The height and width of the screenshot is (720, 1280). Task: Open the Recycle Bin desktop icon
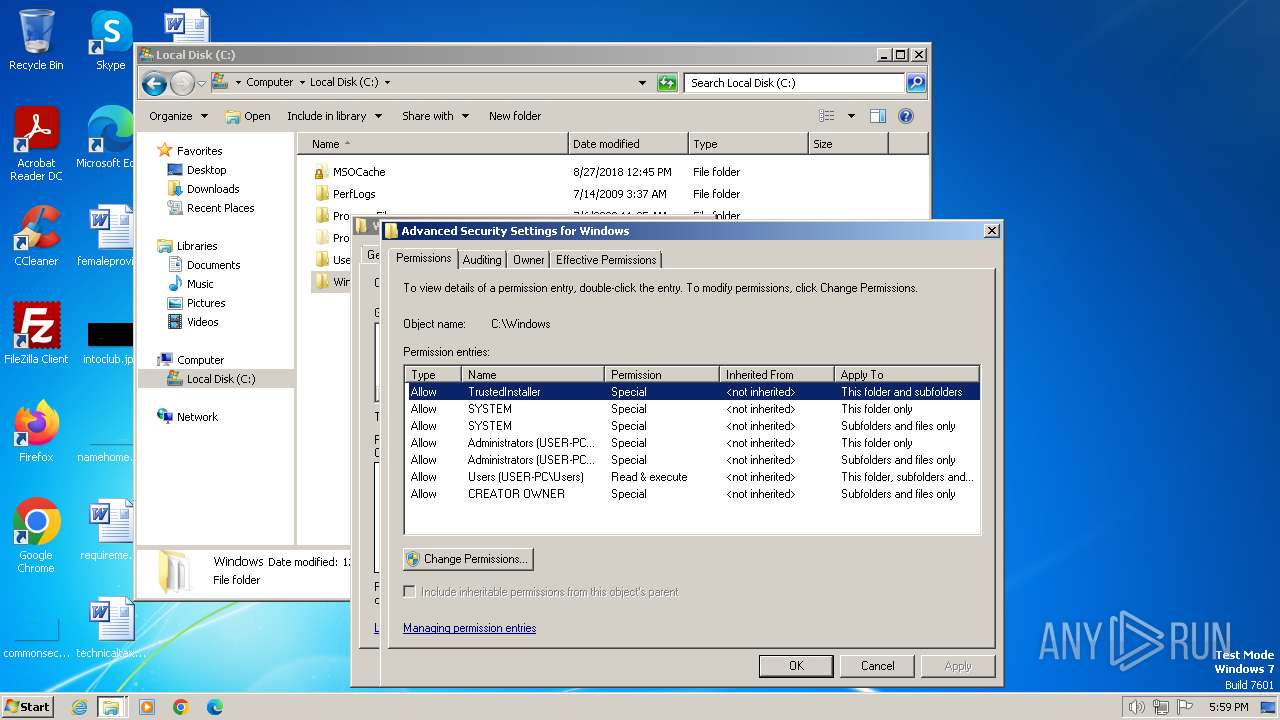(x=36, y=40)
